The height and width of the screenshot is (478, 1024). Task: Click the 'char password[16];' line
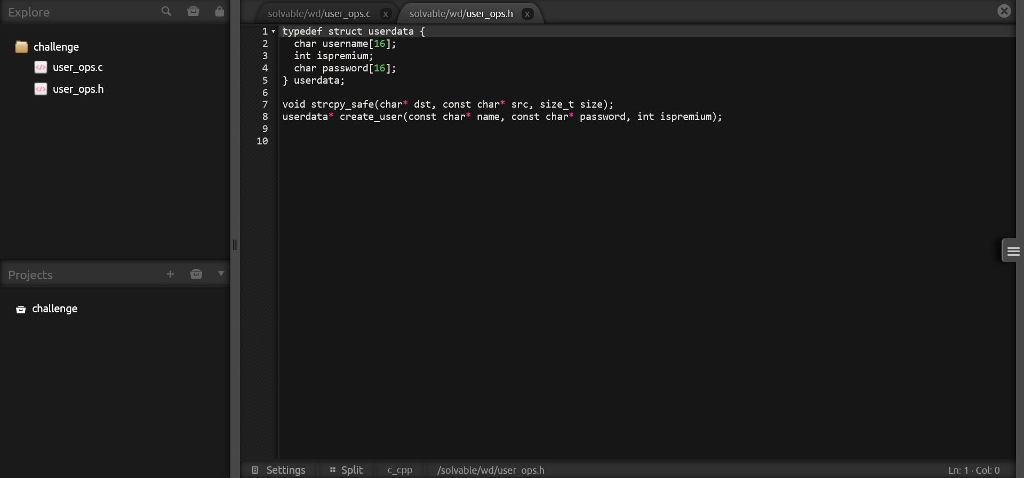point(345,68)
